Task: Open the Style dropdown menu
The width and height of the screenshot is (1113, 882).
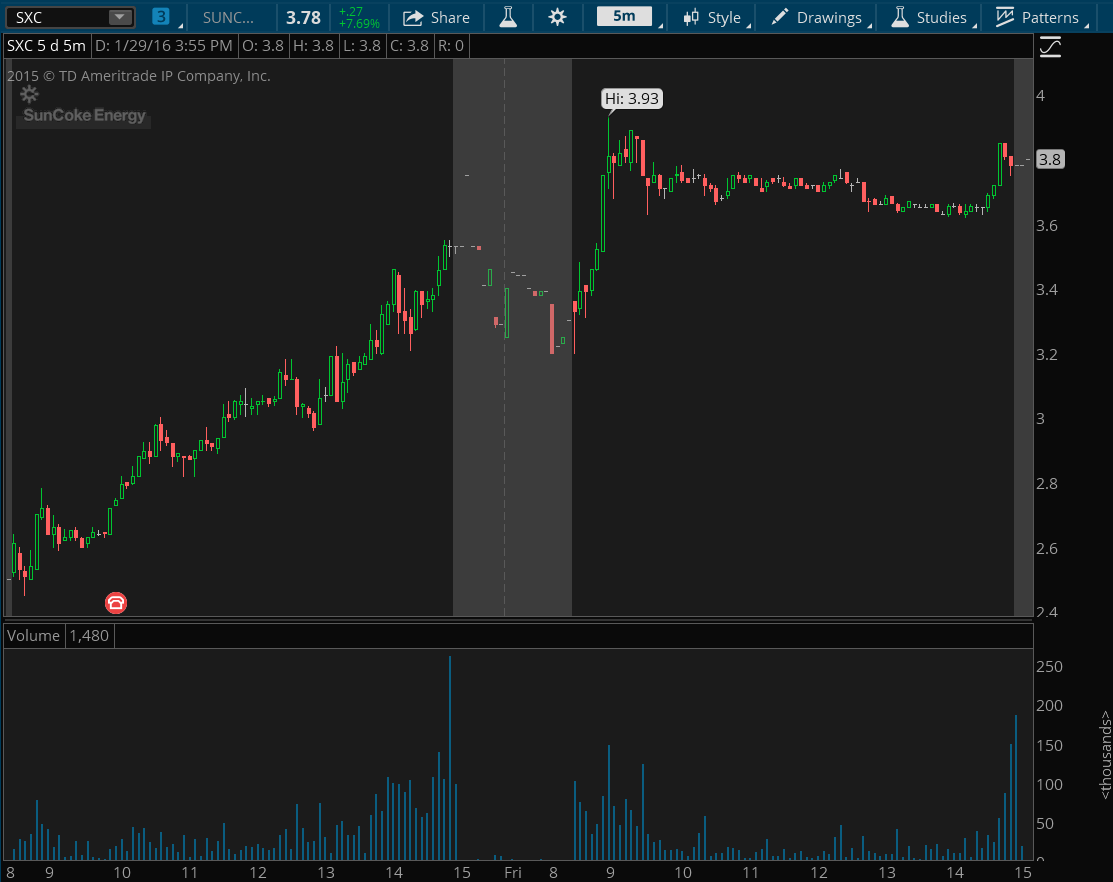Action: point(711,17)
